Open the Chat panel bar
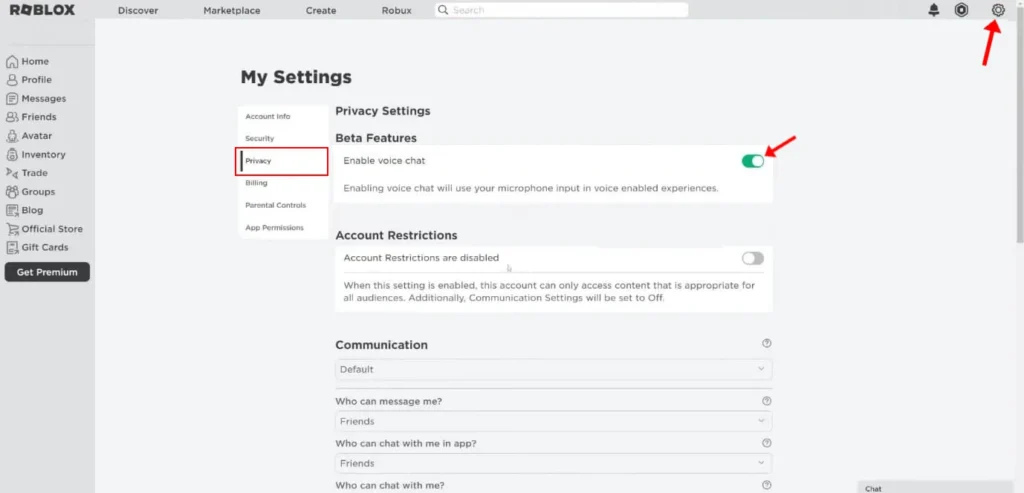 938,488
